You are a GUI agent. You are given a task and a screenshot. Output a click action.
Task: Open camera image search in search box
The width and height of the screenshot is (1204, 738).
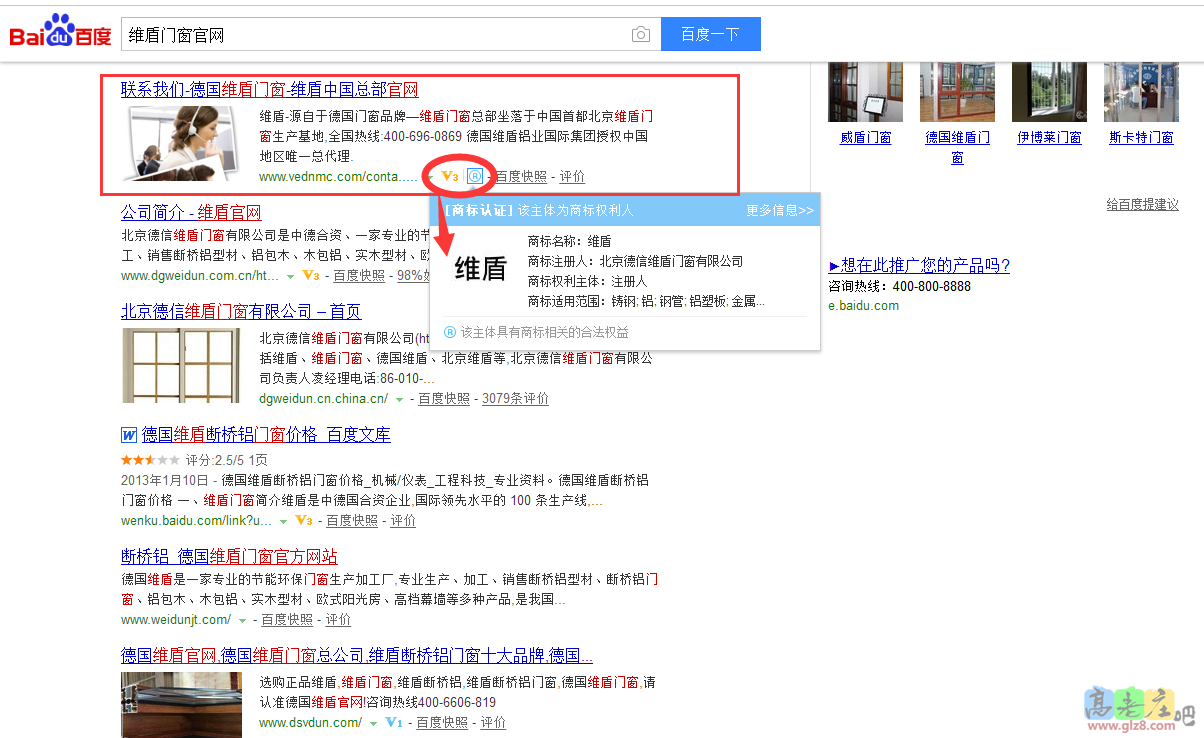click(641, 35)
